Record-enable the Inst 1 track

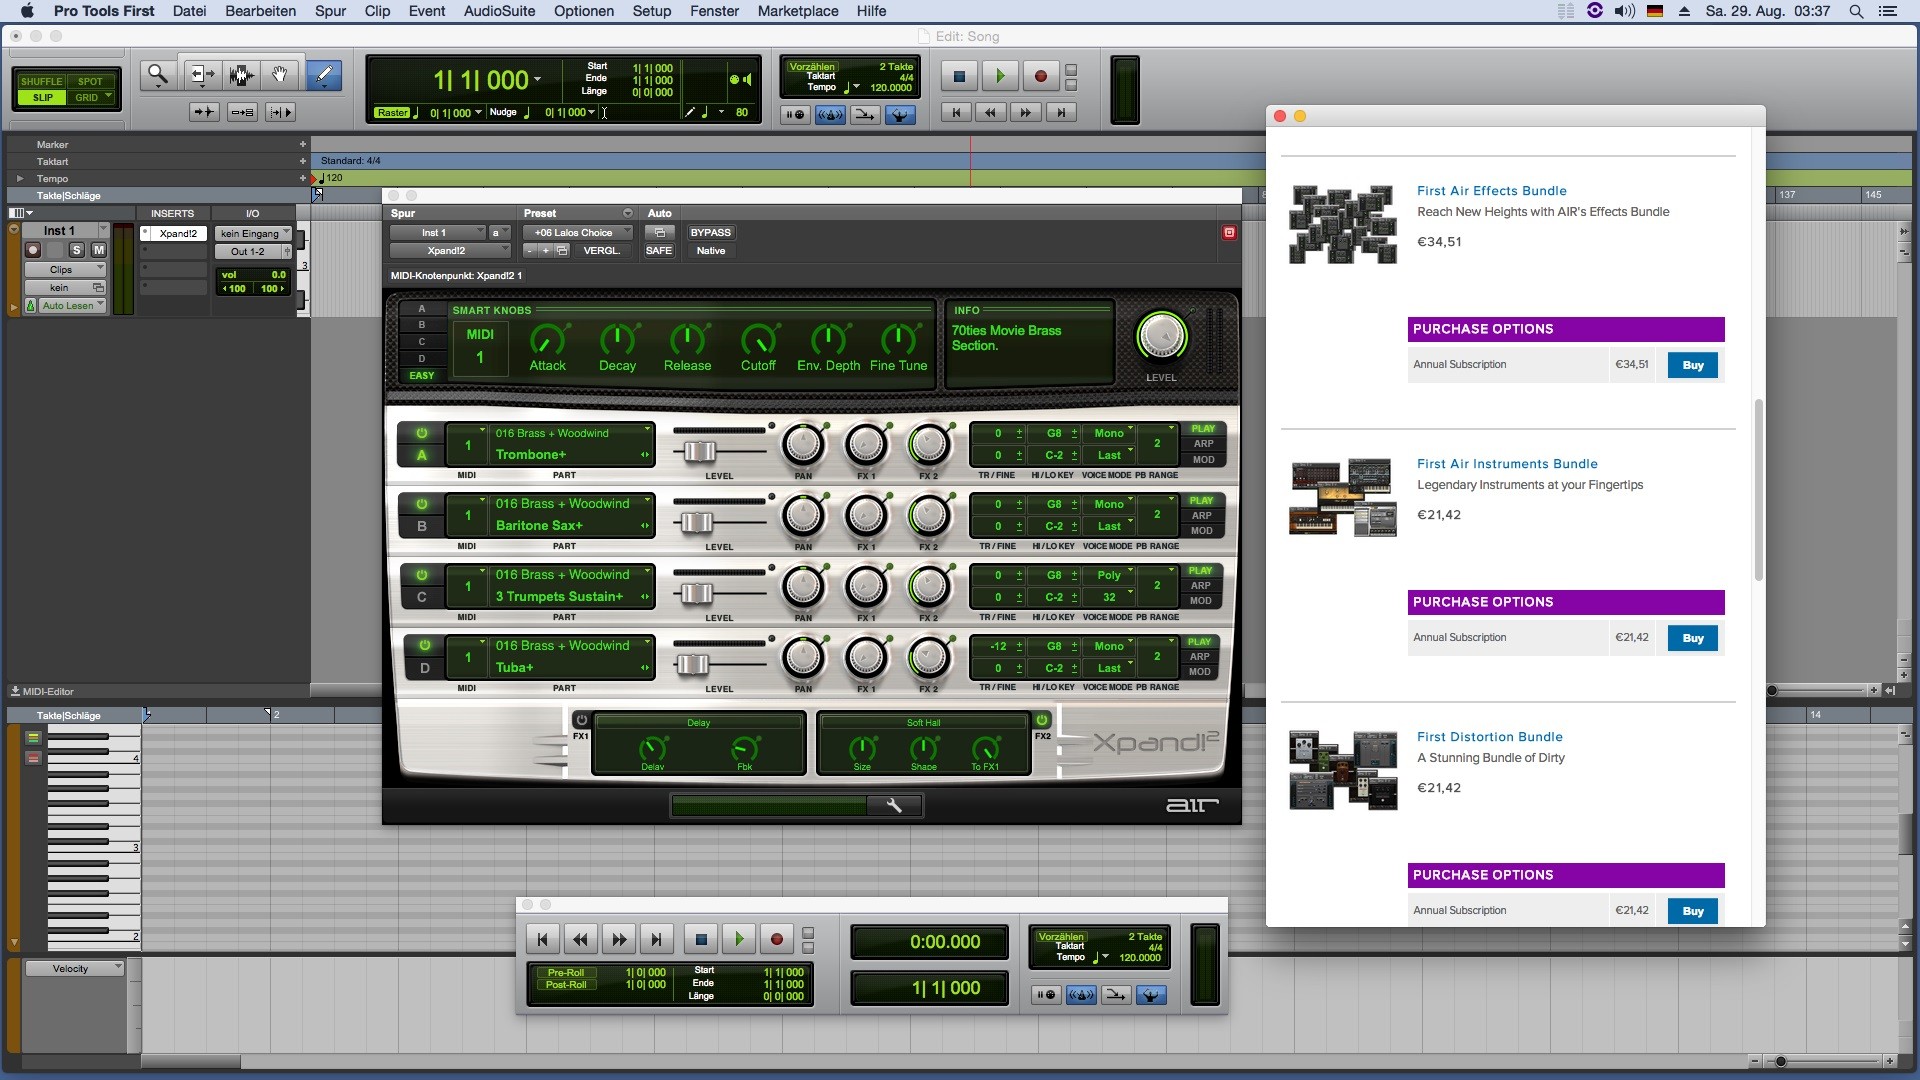click(x=33, y=250)
